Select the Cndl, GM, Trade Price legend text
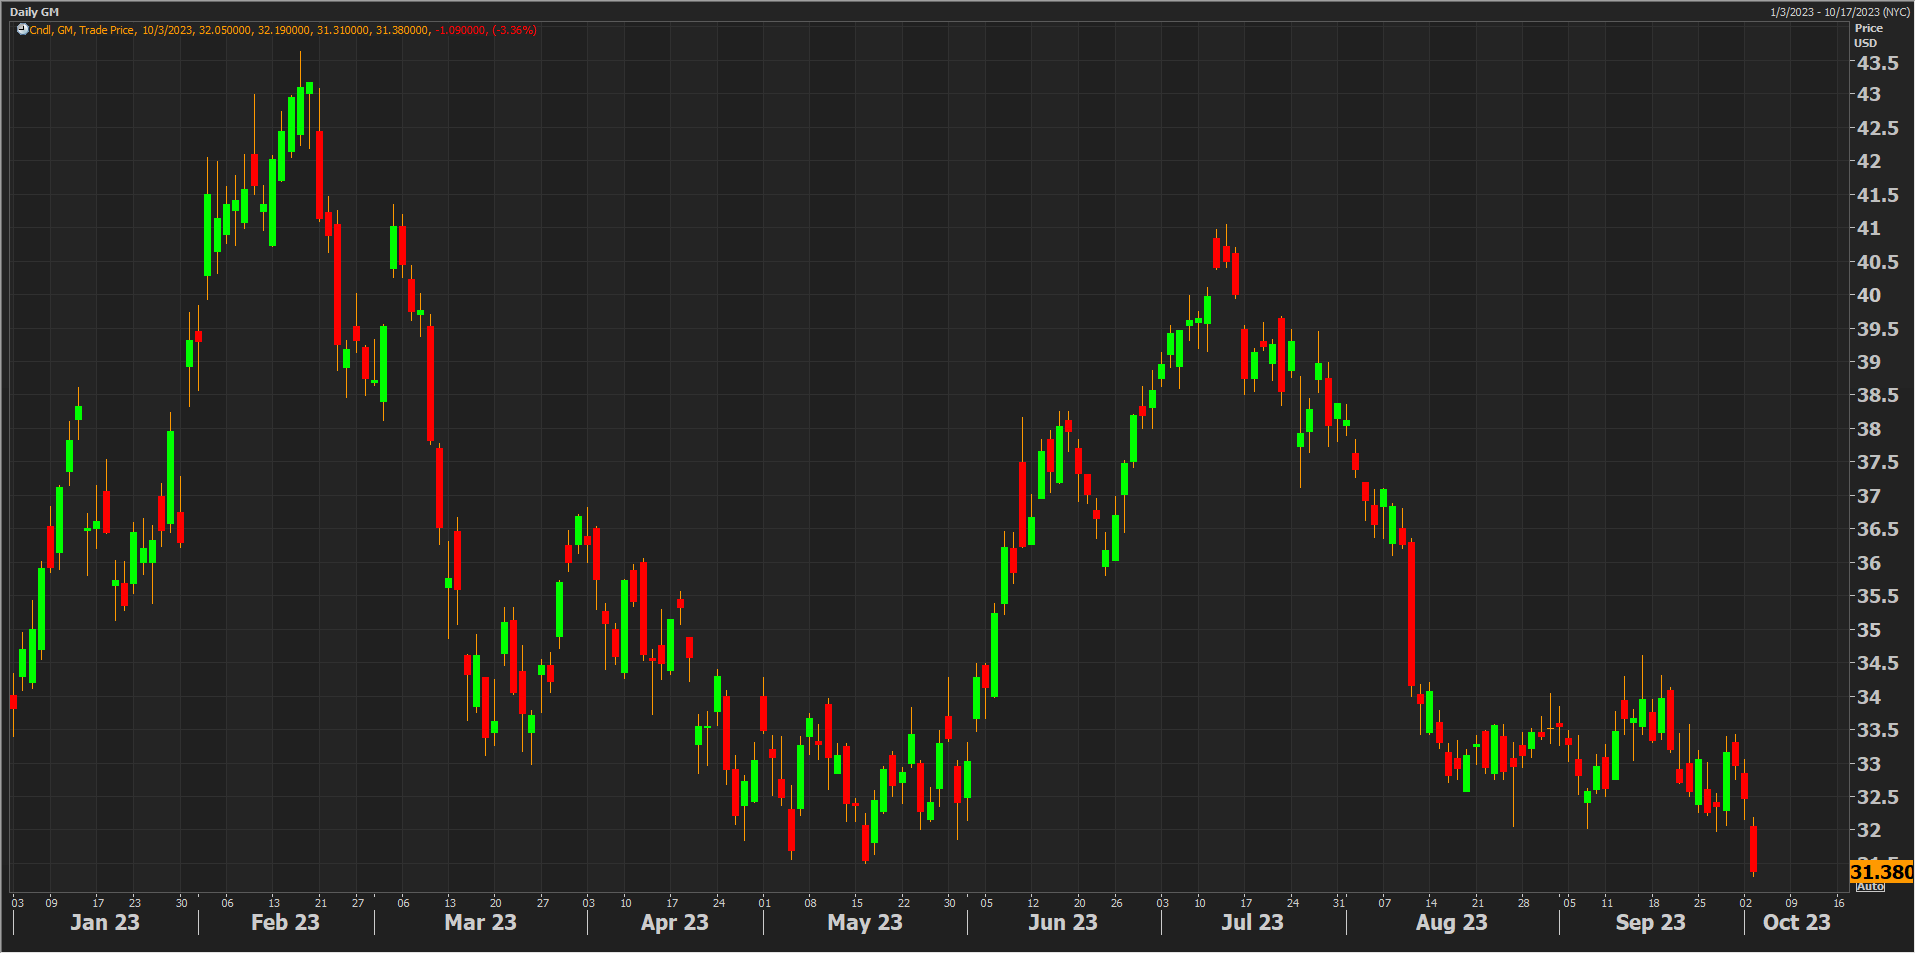1916x954 pixels. coord(82,30)
